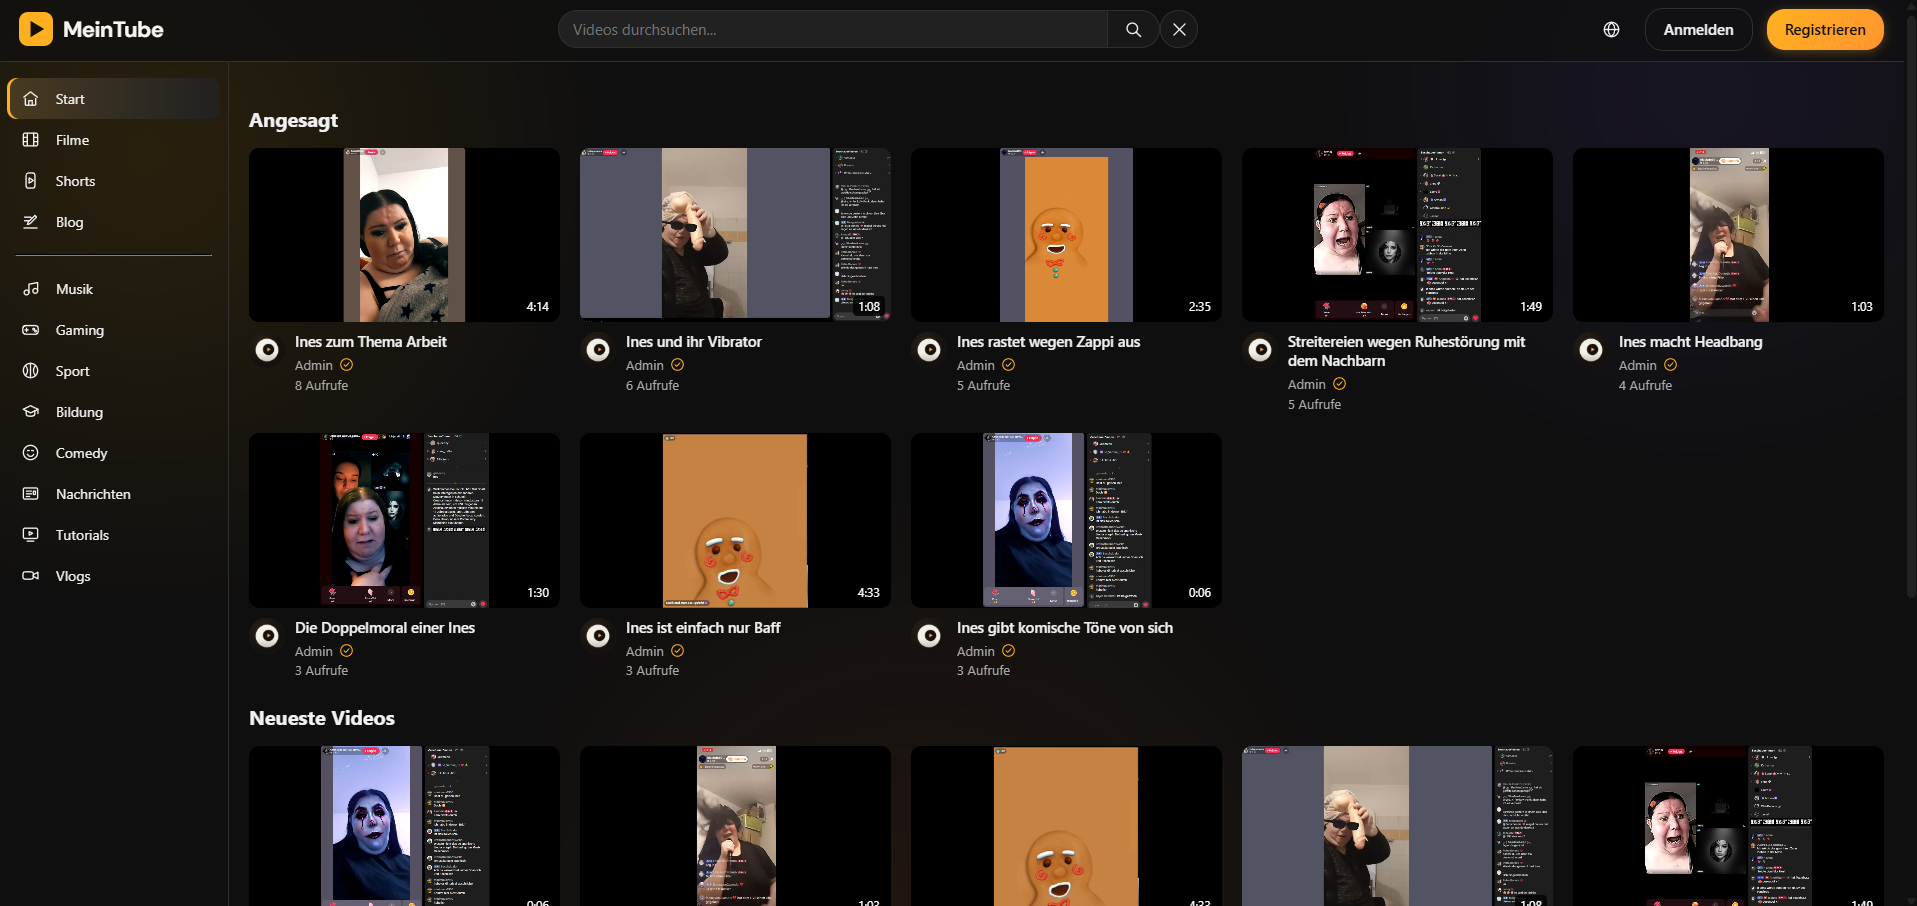
Task: Play the 'Ines gibt komische Töne von sich' thumbnail
Action: point(1066,520)
